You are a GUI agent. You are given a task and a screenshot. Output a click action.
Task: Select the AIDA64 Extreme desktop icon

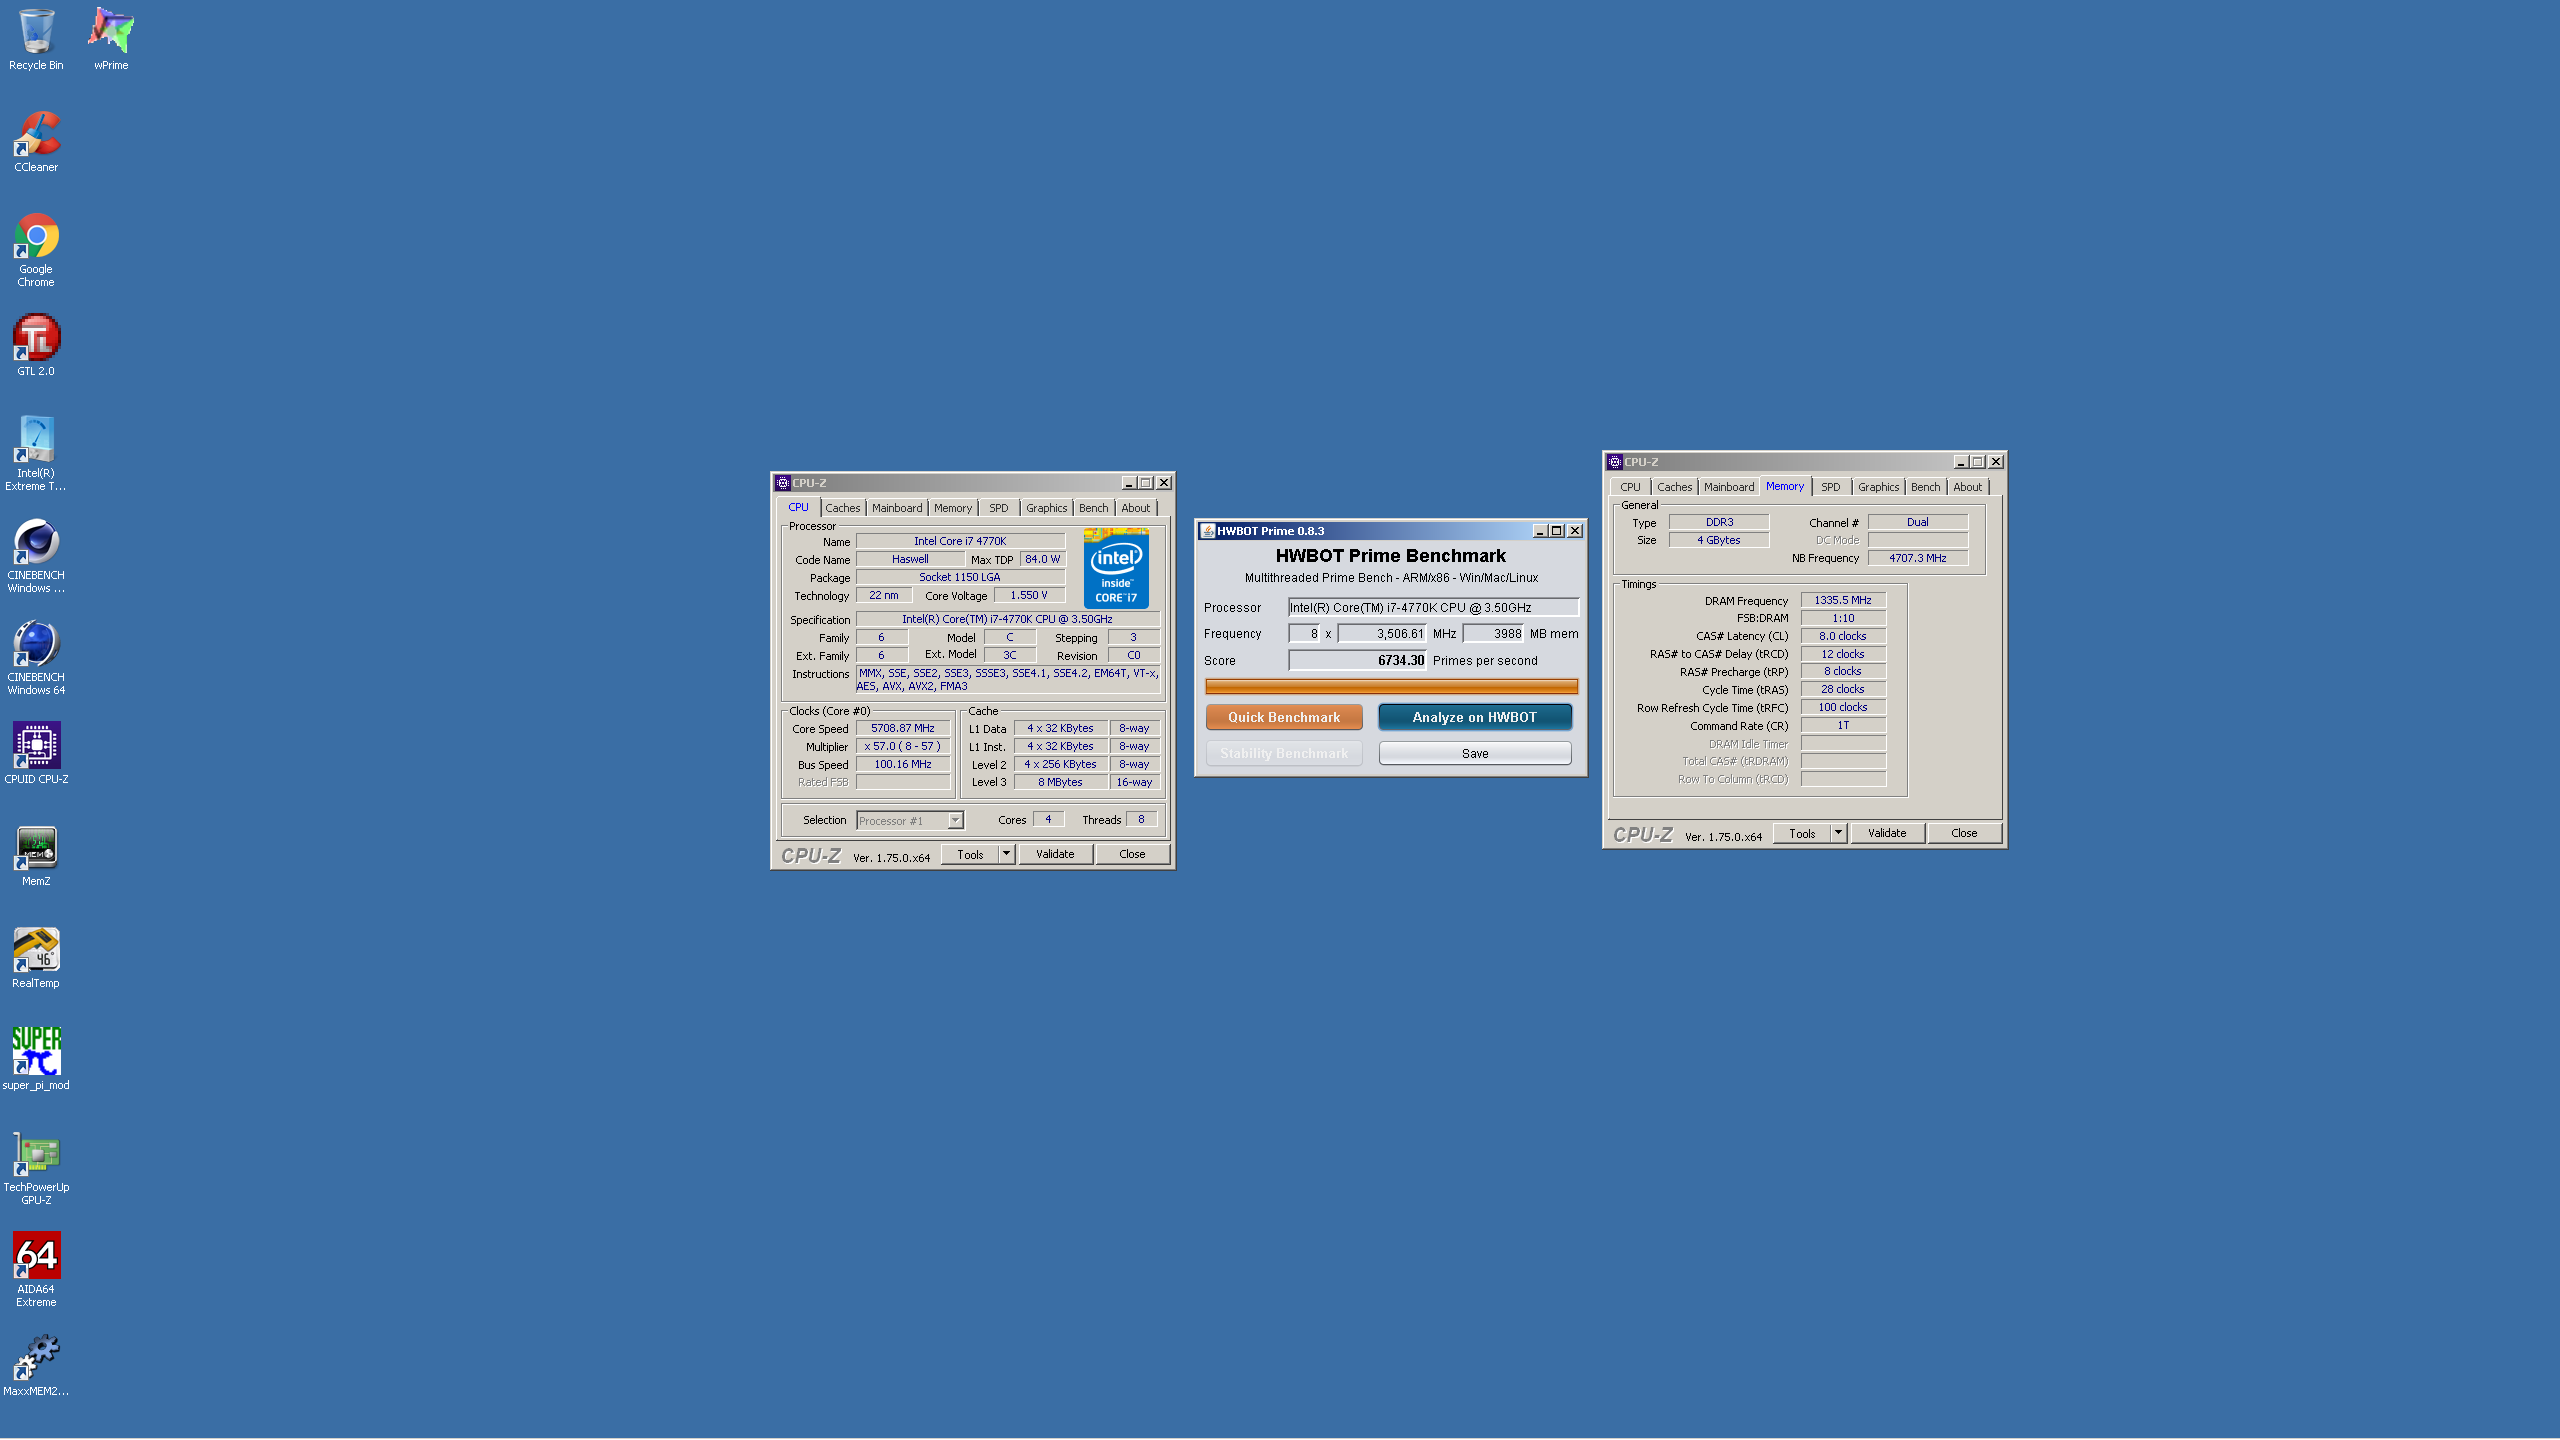36,1270
